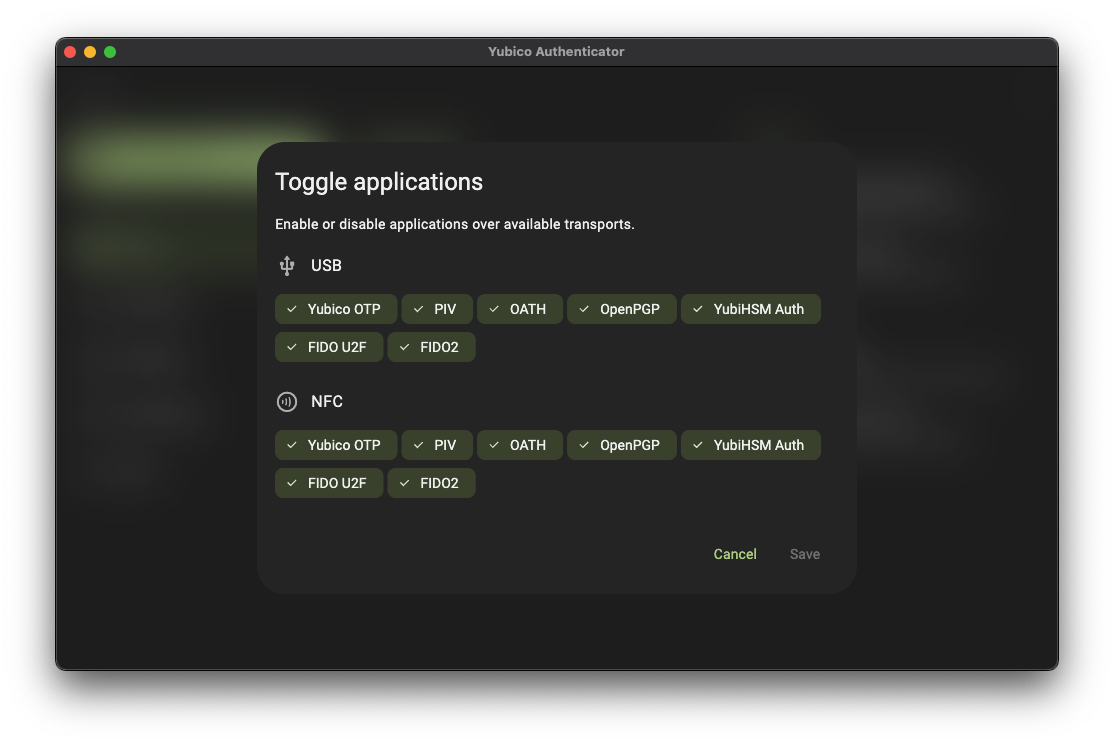Toggle OpenPGP chip in USB section

pyautogui.click(x=622, y=309)
